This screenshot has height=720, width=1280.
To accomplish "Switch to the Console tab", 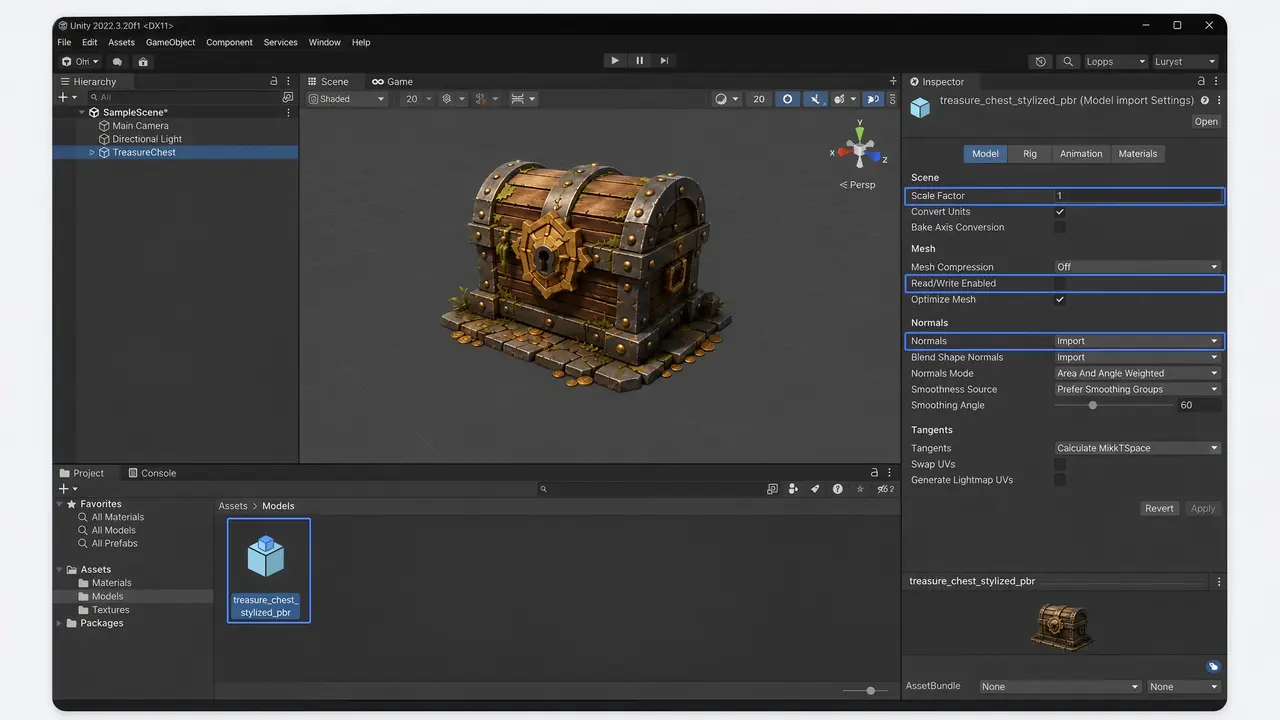I will pyautogui.click(x=152, y=473).
